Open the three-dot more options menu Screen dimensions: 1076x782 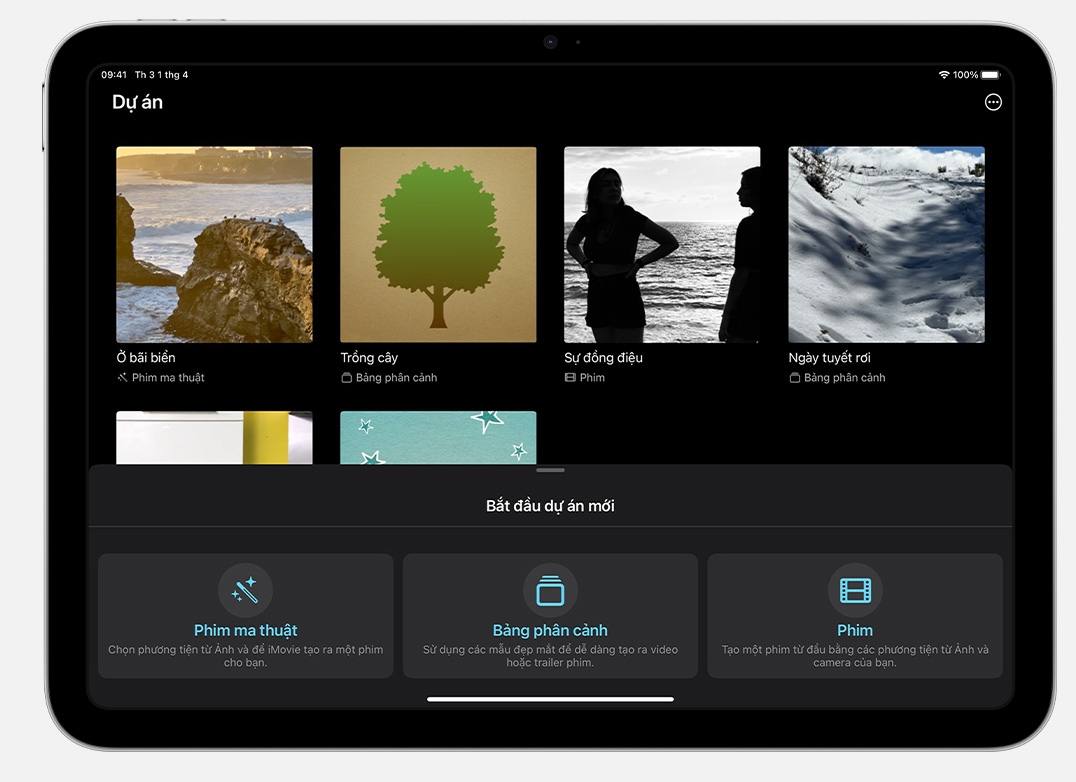point(993,102)
